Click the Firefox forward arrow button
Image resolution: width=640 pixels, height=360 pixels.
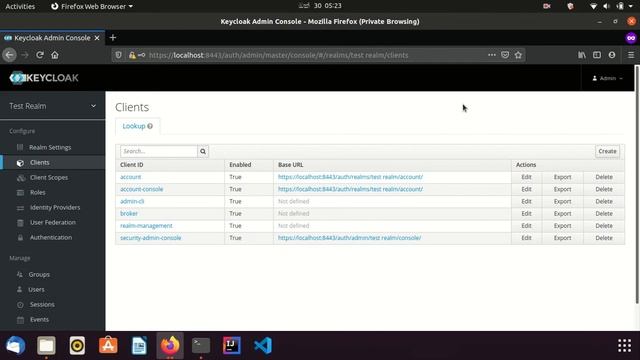(x=24, y=55)
